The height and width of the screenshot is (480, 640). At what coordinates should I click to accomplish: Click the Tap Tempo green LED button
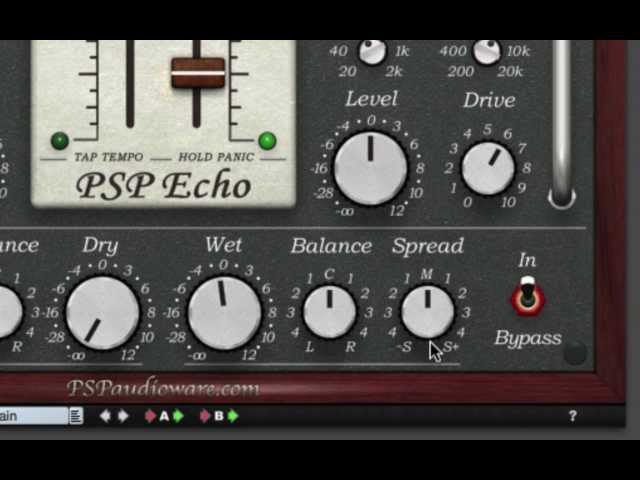[x=60, y=141]
